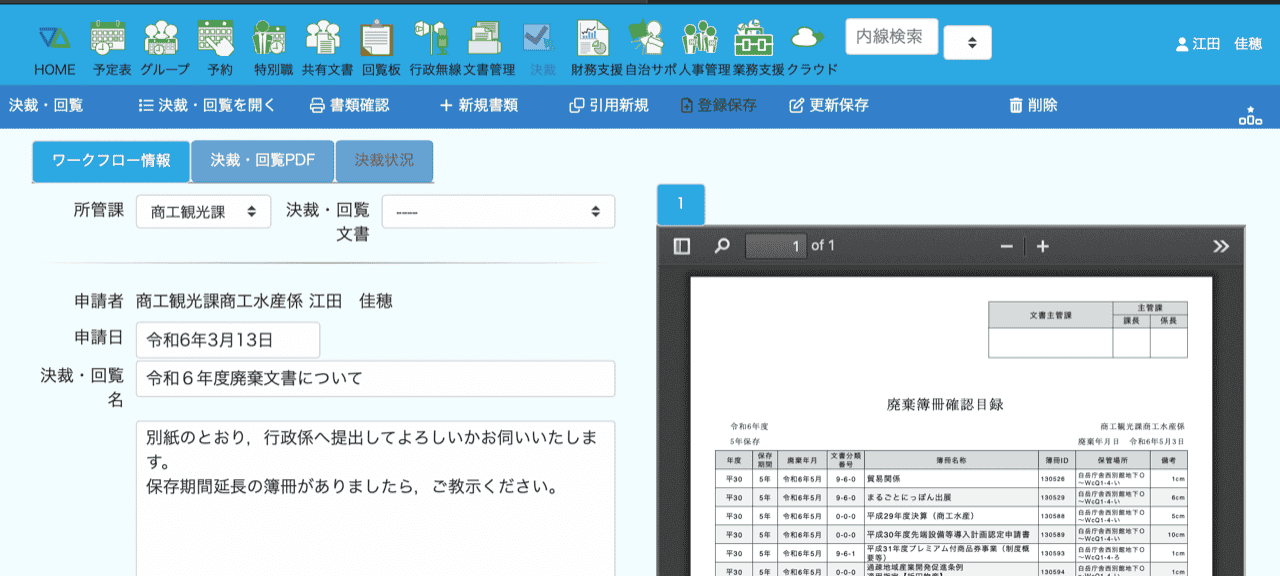Click the 申請日 date field
1280x576 pixels.
228,340
